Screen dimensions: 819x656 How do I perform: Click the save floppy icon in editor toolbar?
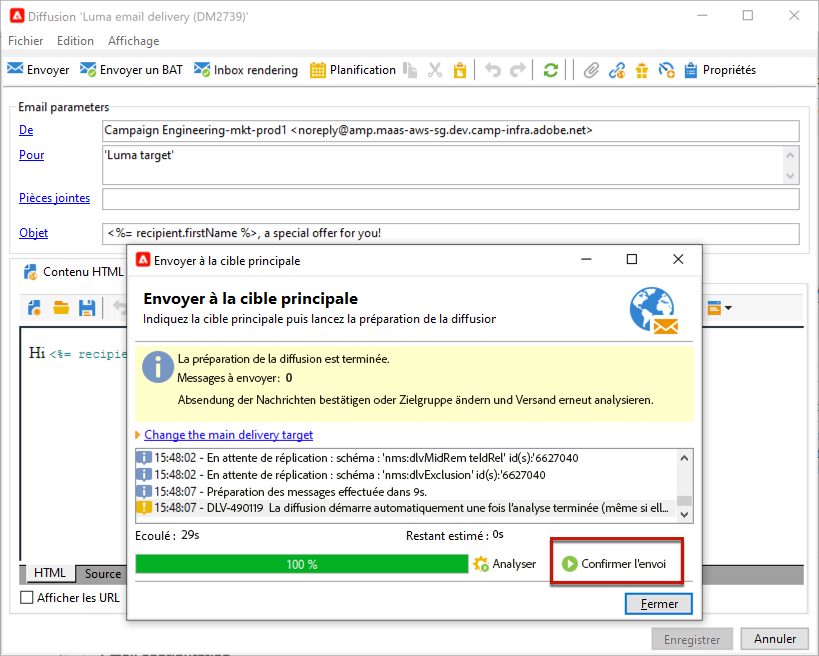tap(87, 308)
